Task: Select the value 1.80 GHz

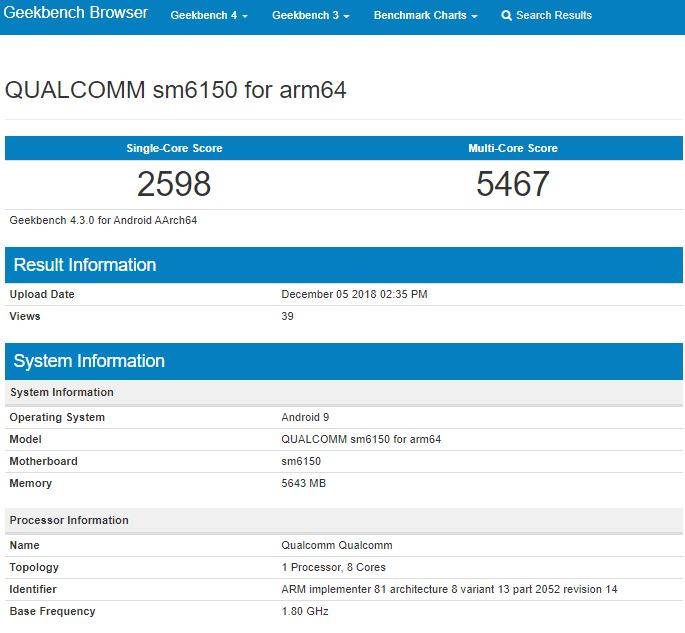Action: tap(305, 611)
